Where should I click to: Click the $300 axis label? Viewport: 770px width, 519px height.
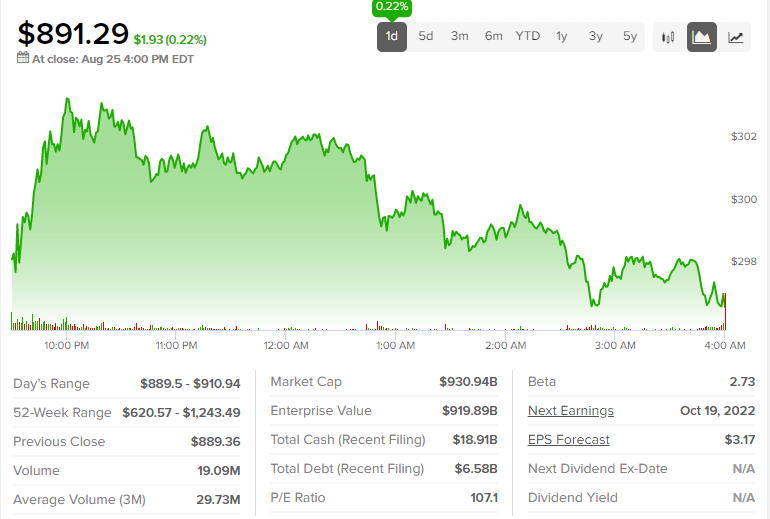(x=743, y=199)
